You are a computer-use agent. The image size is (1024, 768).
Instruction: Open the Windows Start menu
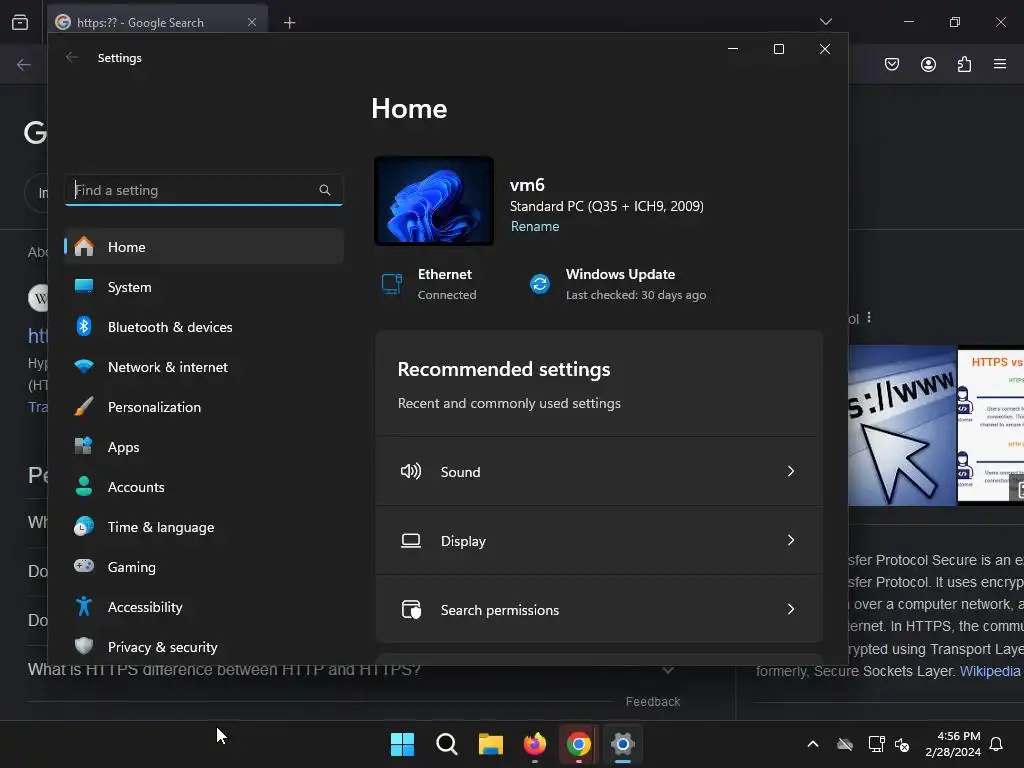pyautogui.click(x=402, y=744)
